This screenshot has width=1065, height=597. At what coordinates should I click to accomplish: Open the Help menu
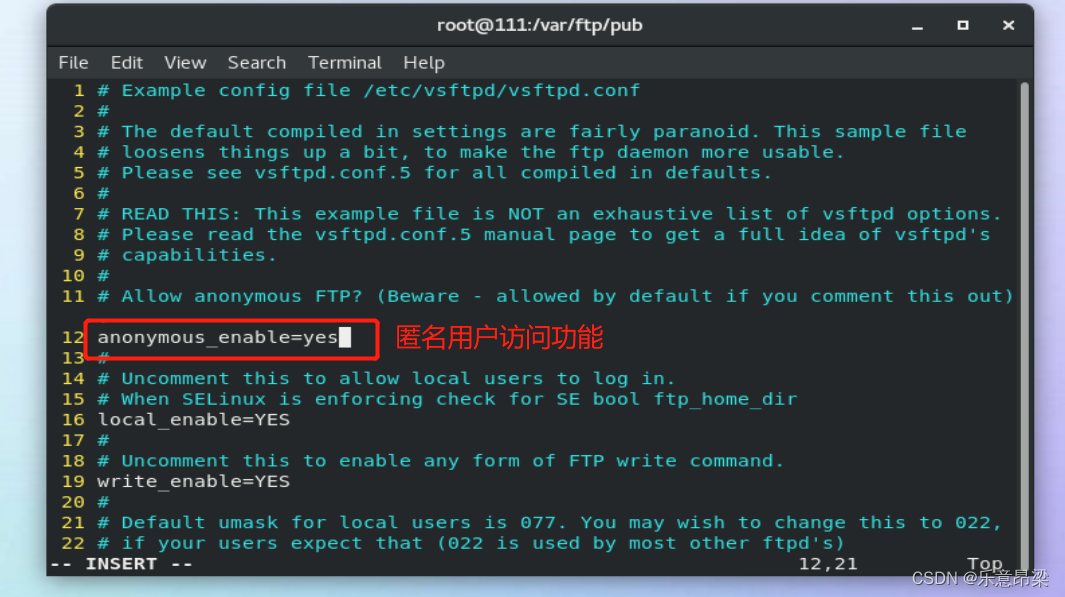coord(423,62)
